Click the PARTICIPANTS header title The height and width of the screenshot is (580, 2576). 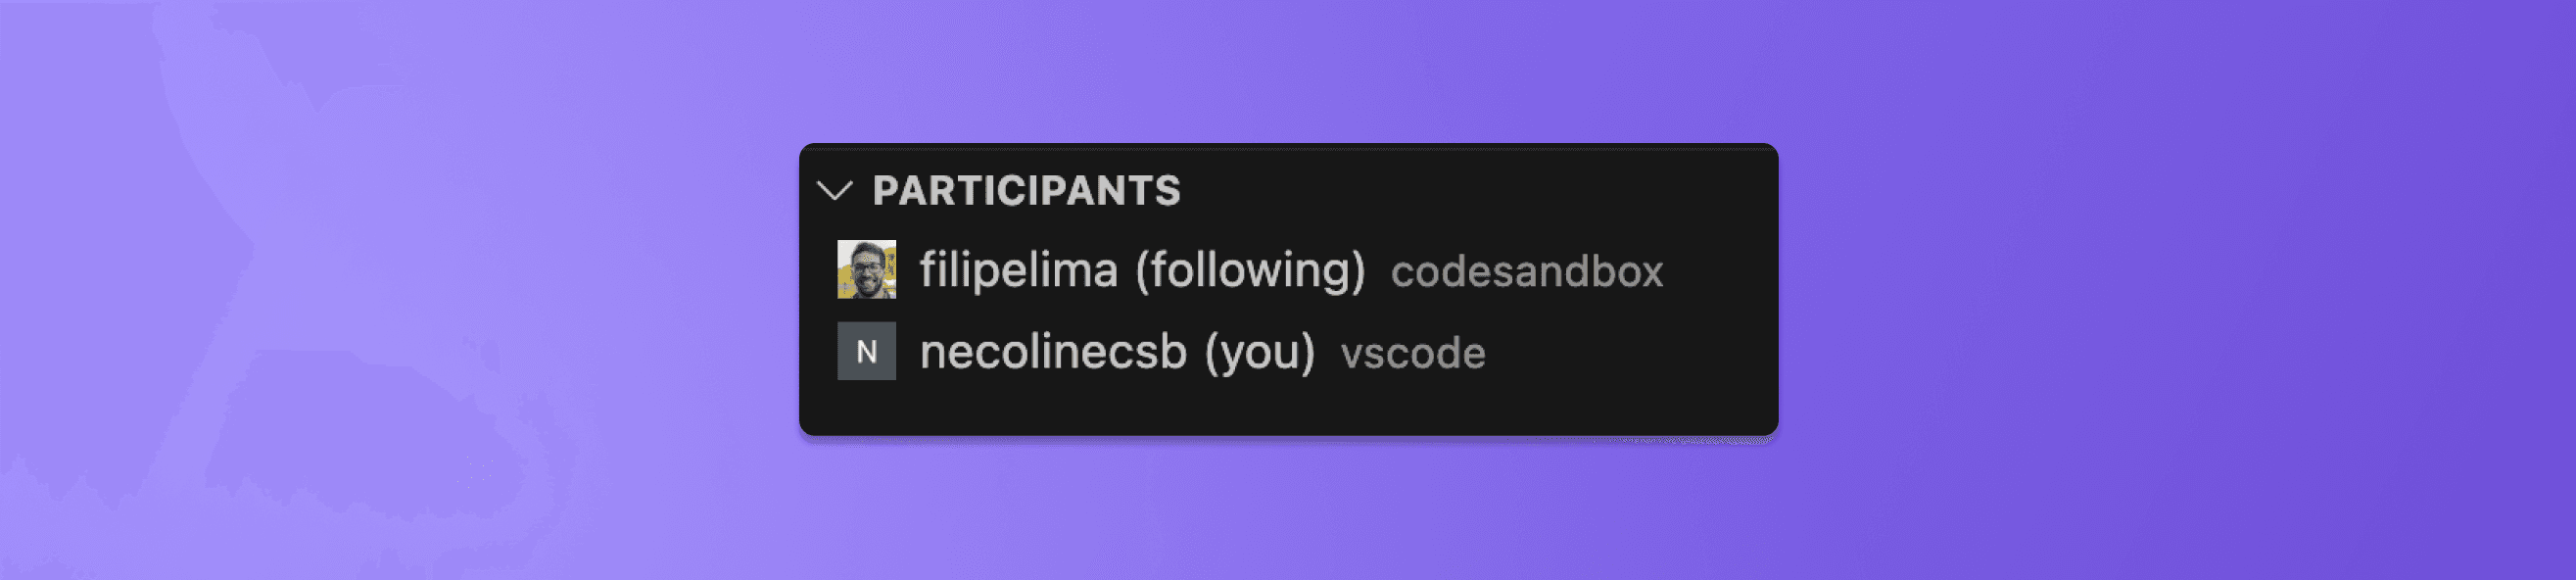pyautogui.click(x=1026, y=190)
